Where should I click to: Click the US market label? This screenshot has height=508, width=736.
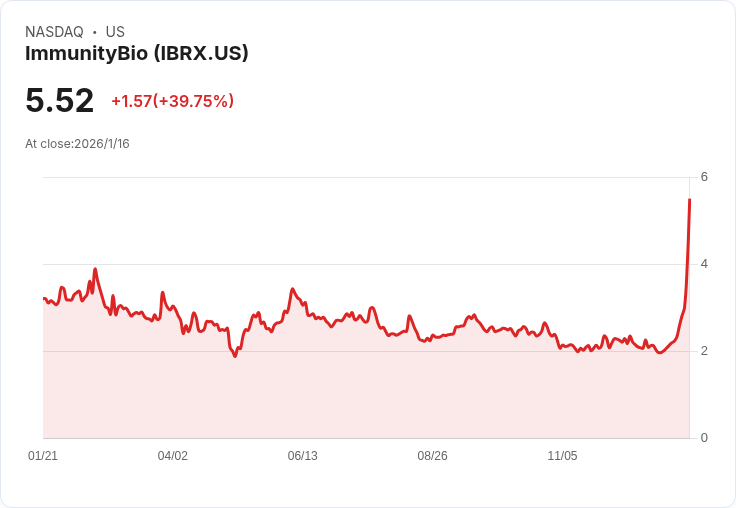[115, 32]
